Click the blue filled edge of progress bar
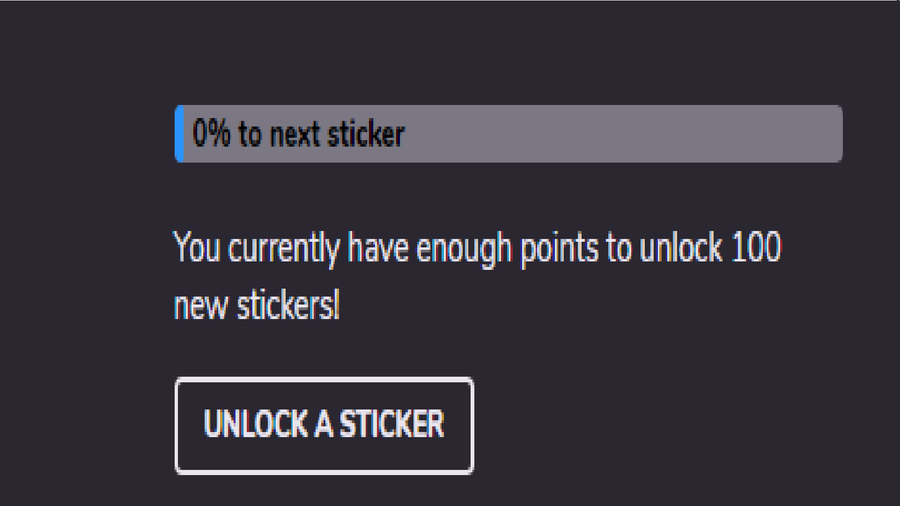 point(179,134)
